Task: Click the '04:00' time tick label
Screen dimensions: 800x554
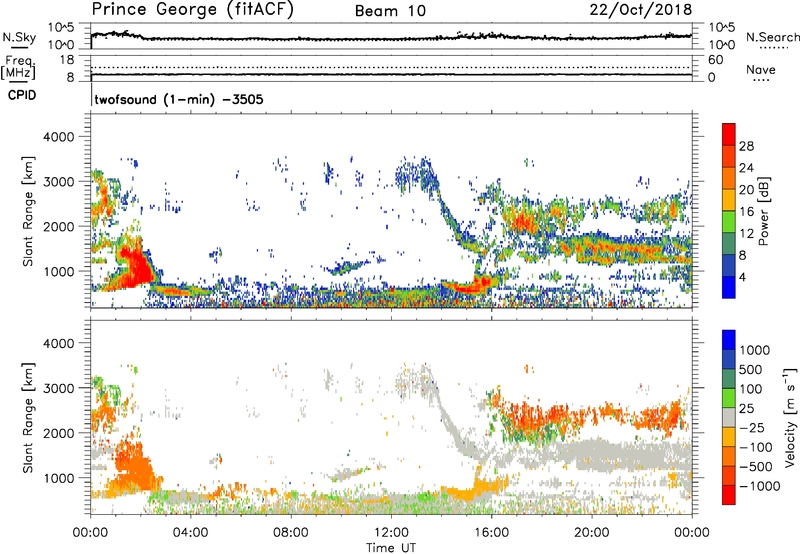Action: coord(190,533)
